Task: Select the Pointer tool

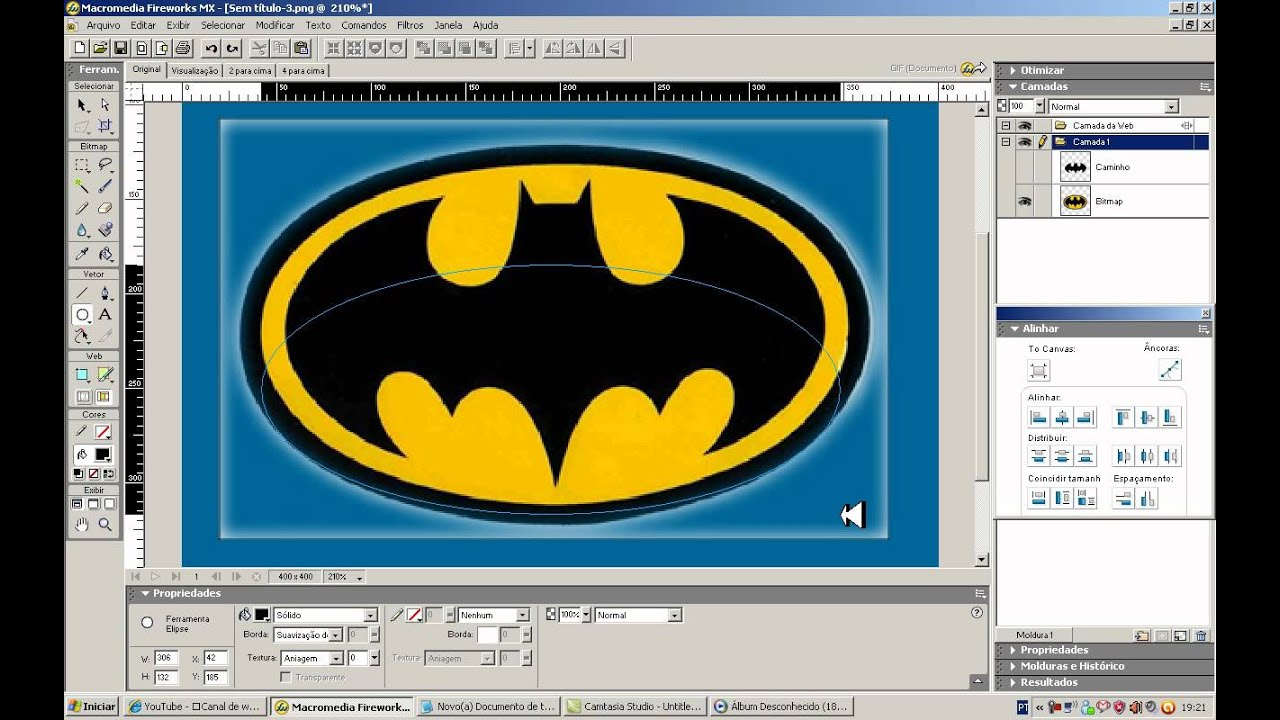Action: (82, 105)
